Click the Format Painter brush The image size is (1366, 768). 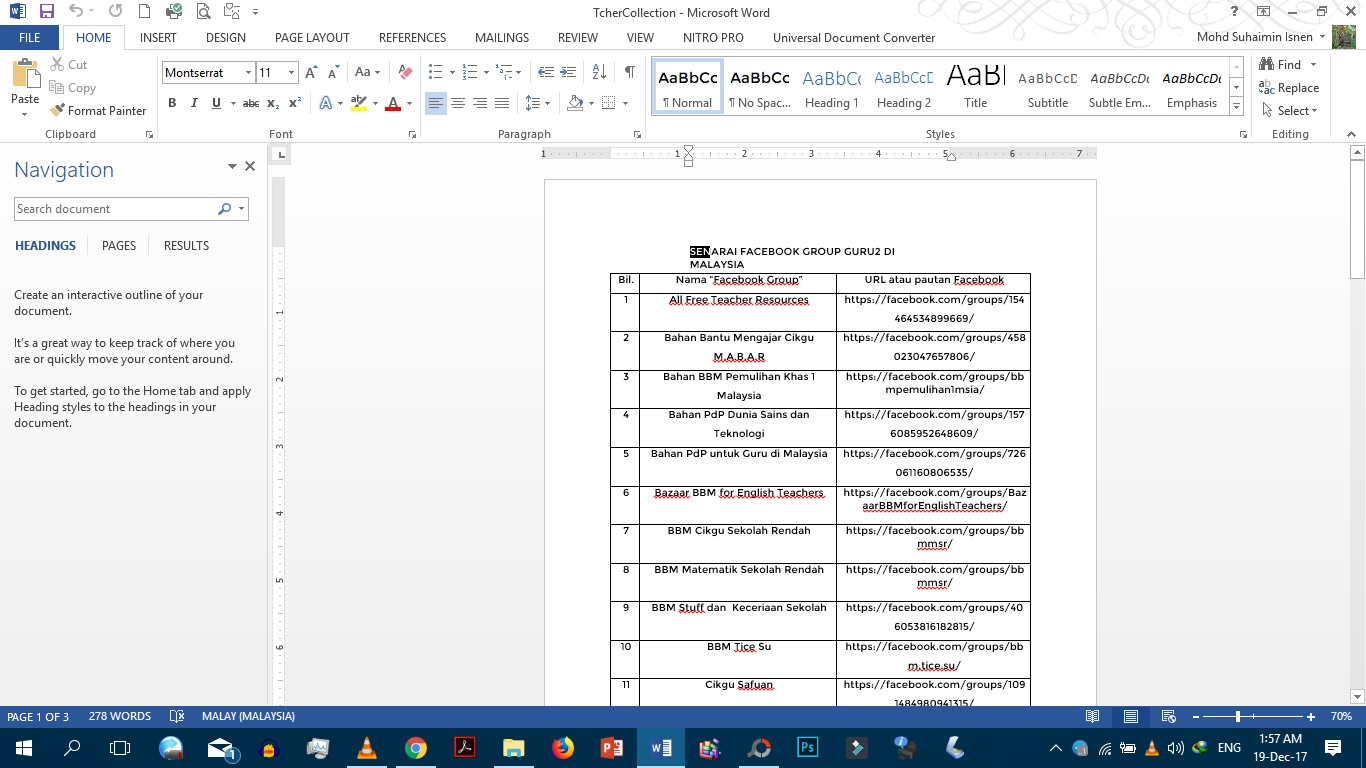pyautogui.click(x=98, y=111)
